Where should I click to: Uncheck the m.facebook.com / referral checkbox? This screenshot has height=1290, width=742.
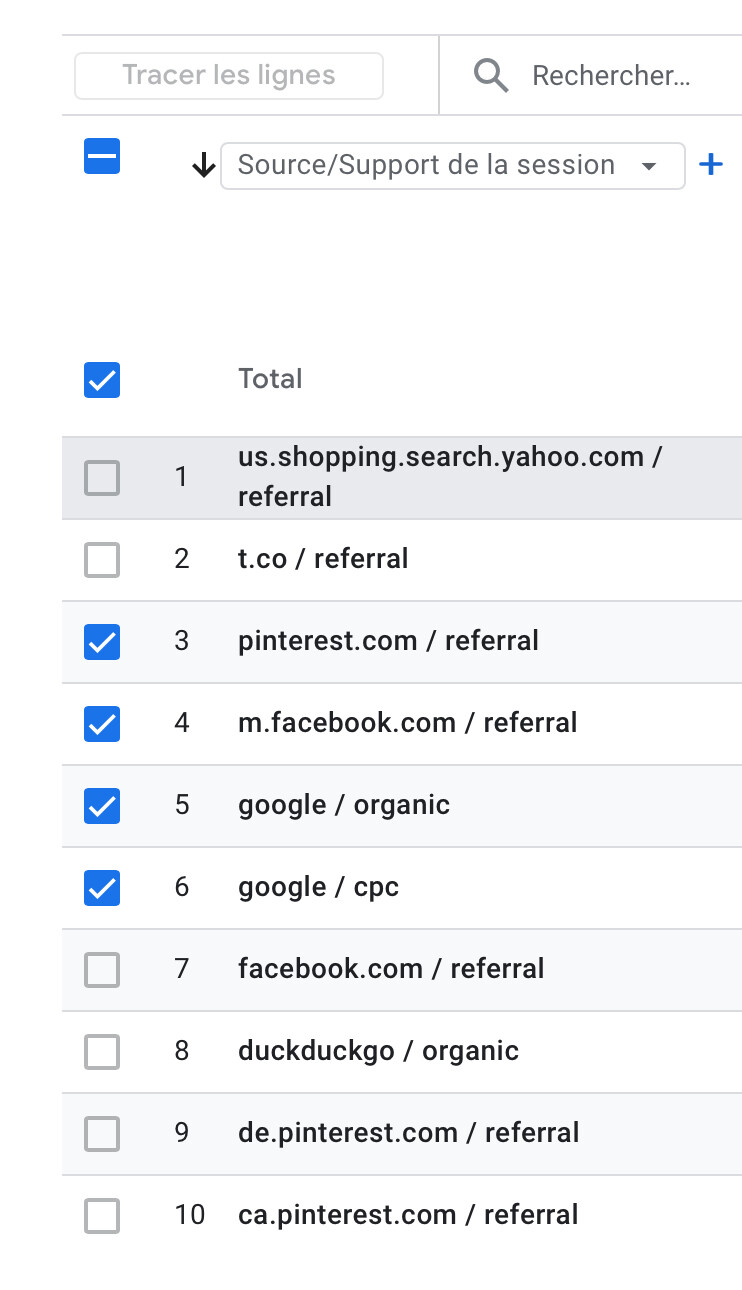(102, 724)
